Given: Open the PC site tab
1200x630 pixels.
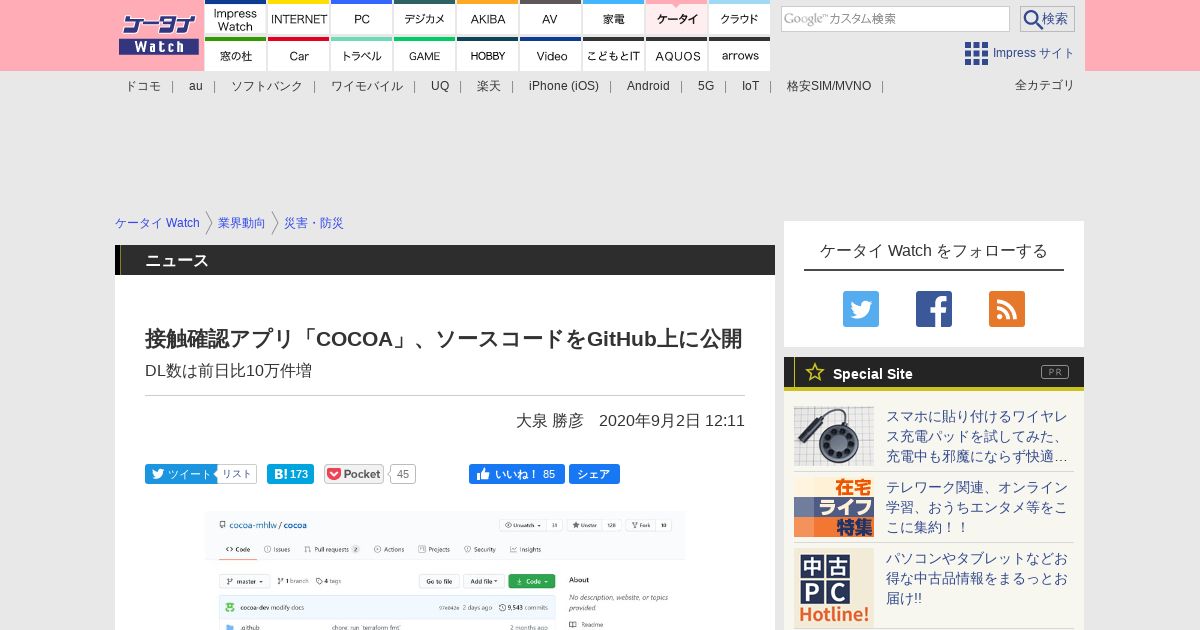Looking at the screenshot, I should 362,19.
